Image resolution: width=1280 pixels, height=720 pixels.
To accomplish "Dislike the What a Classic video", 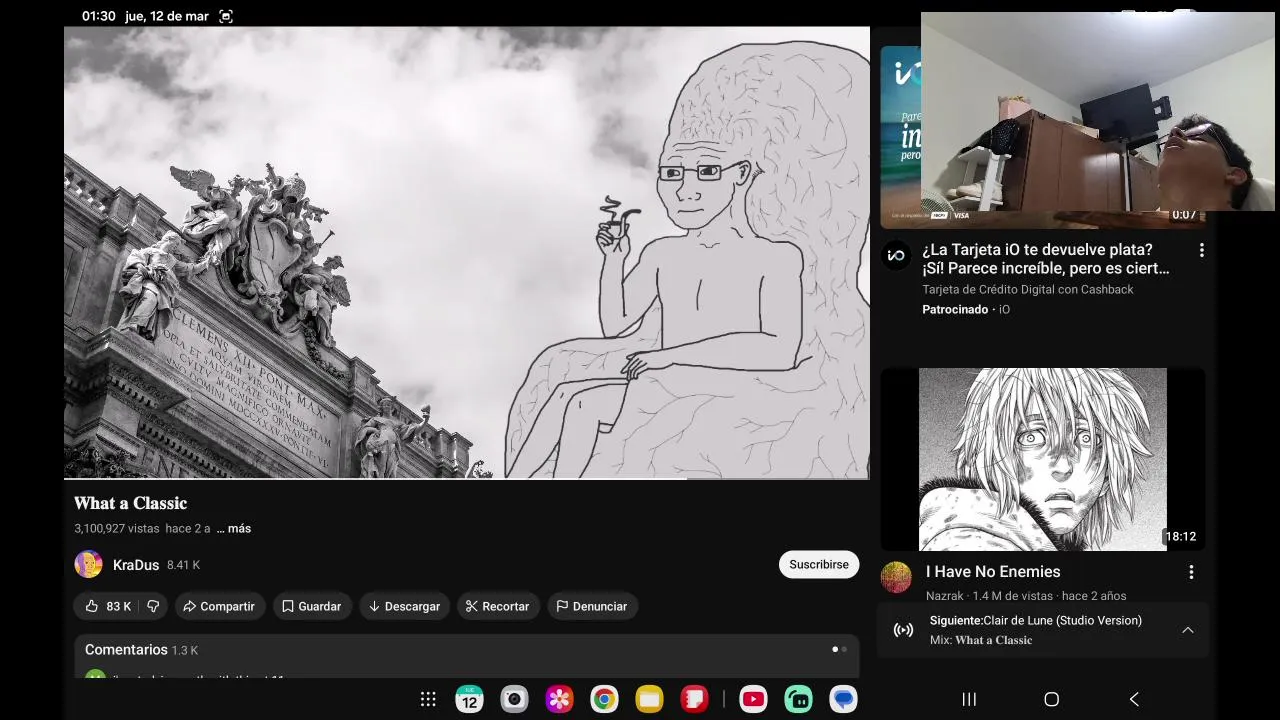I will 153,606.
